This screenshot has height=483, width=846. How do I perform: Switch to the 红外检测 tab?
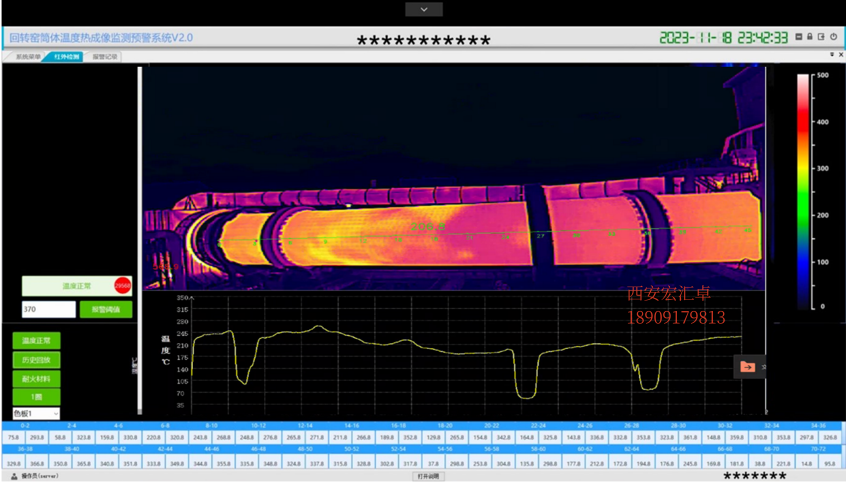pos(66,57)
